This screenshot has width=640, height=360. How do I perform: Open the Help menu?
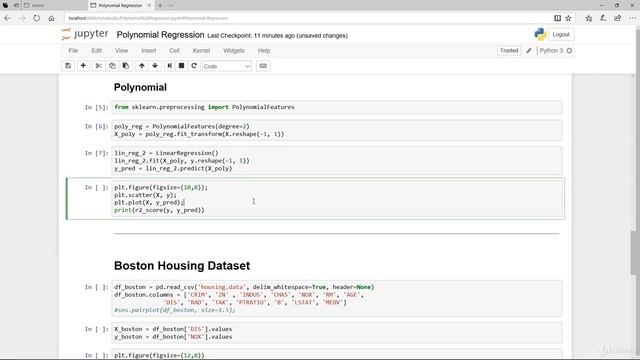(264, 51)
